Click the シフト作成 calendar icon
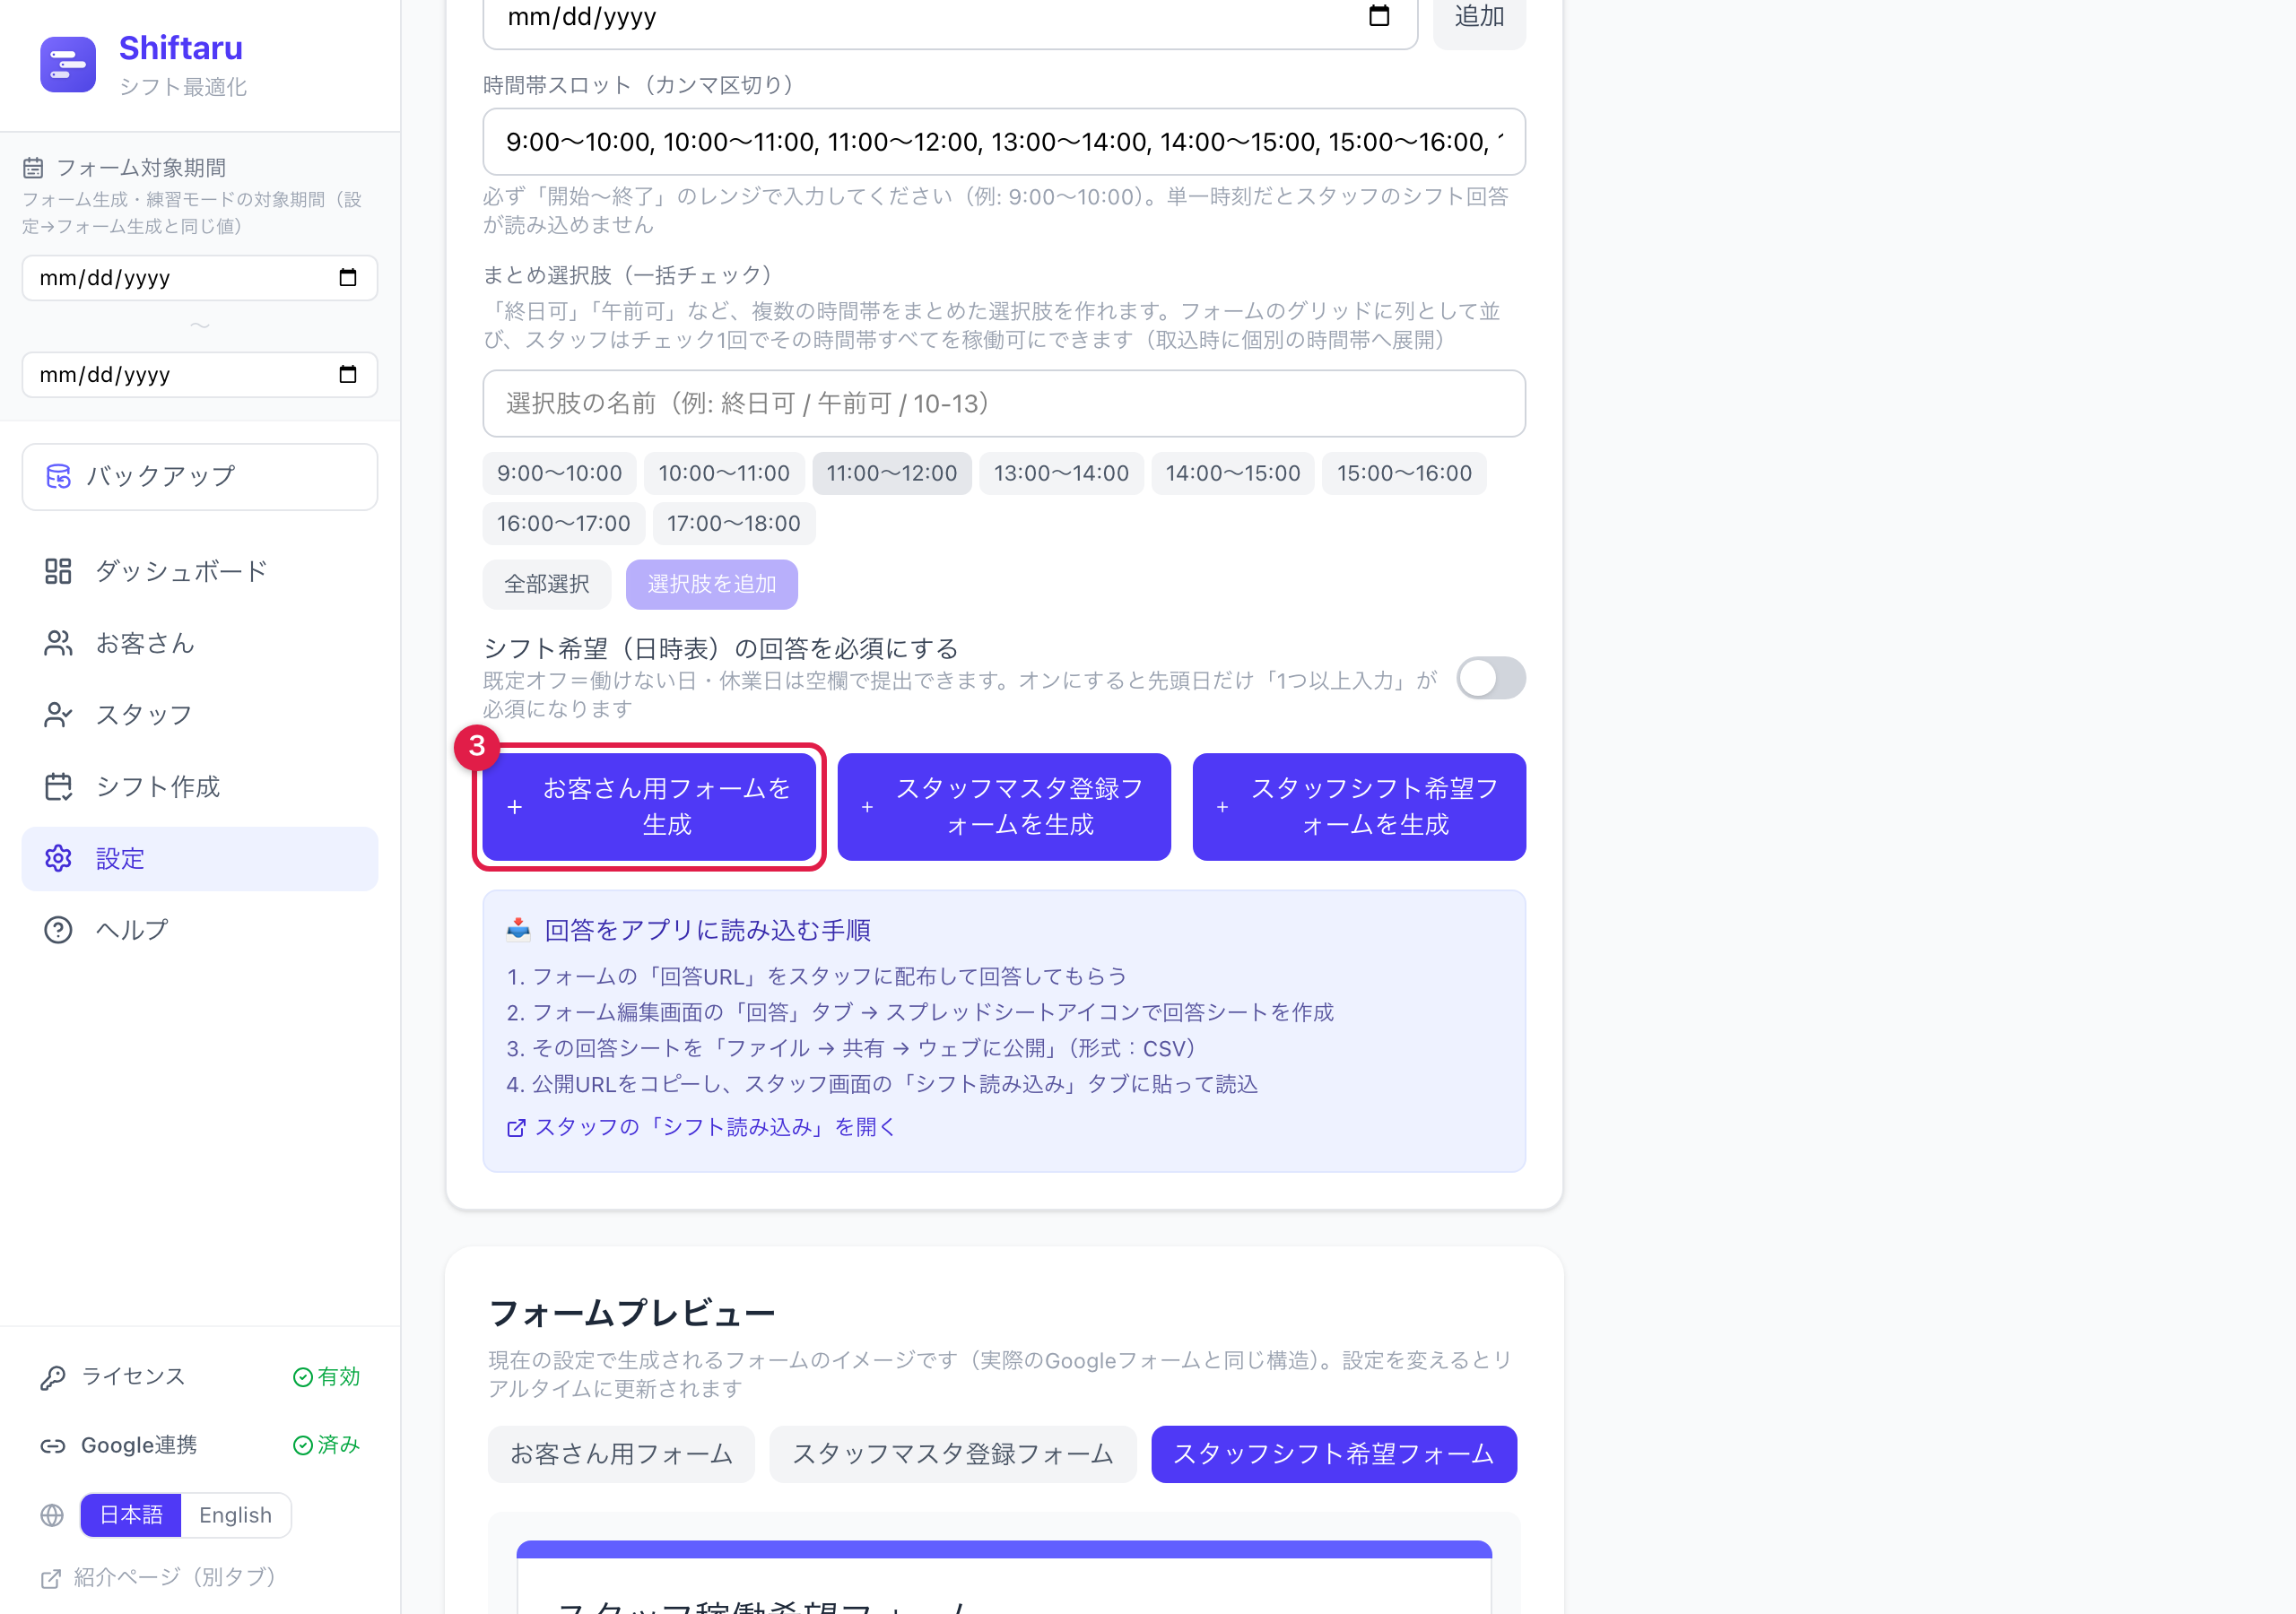2296x1614 pixels. click(58, 787)
